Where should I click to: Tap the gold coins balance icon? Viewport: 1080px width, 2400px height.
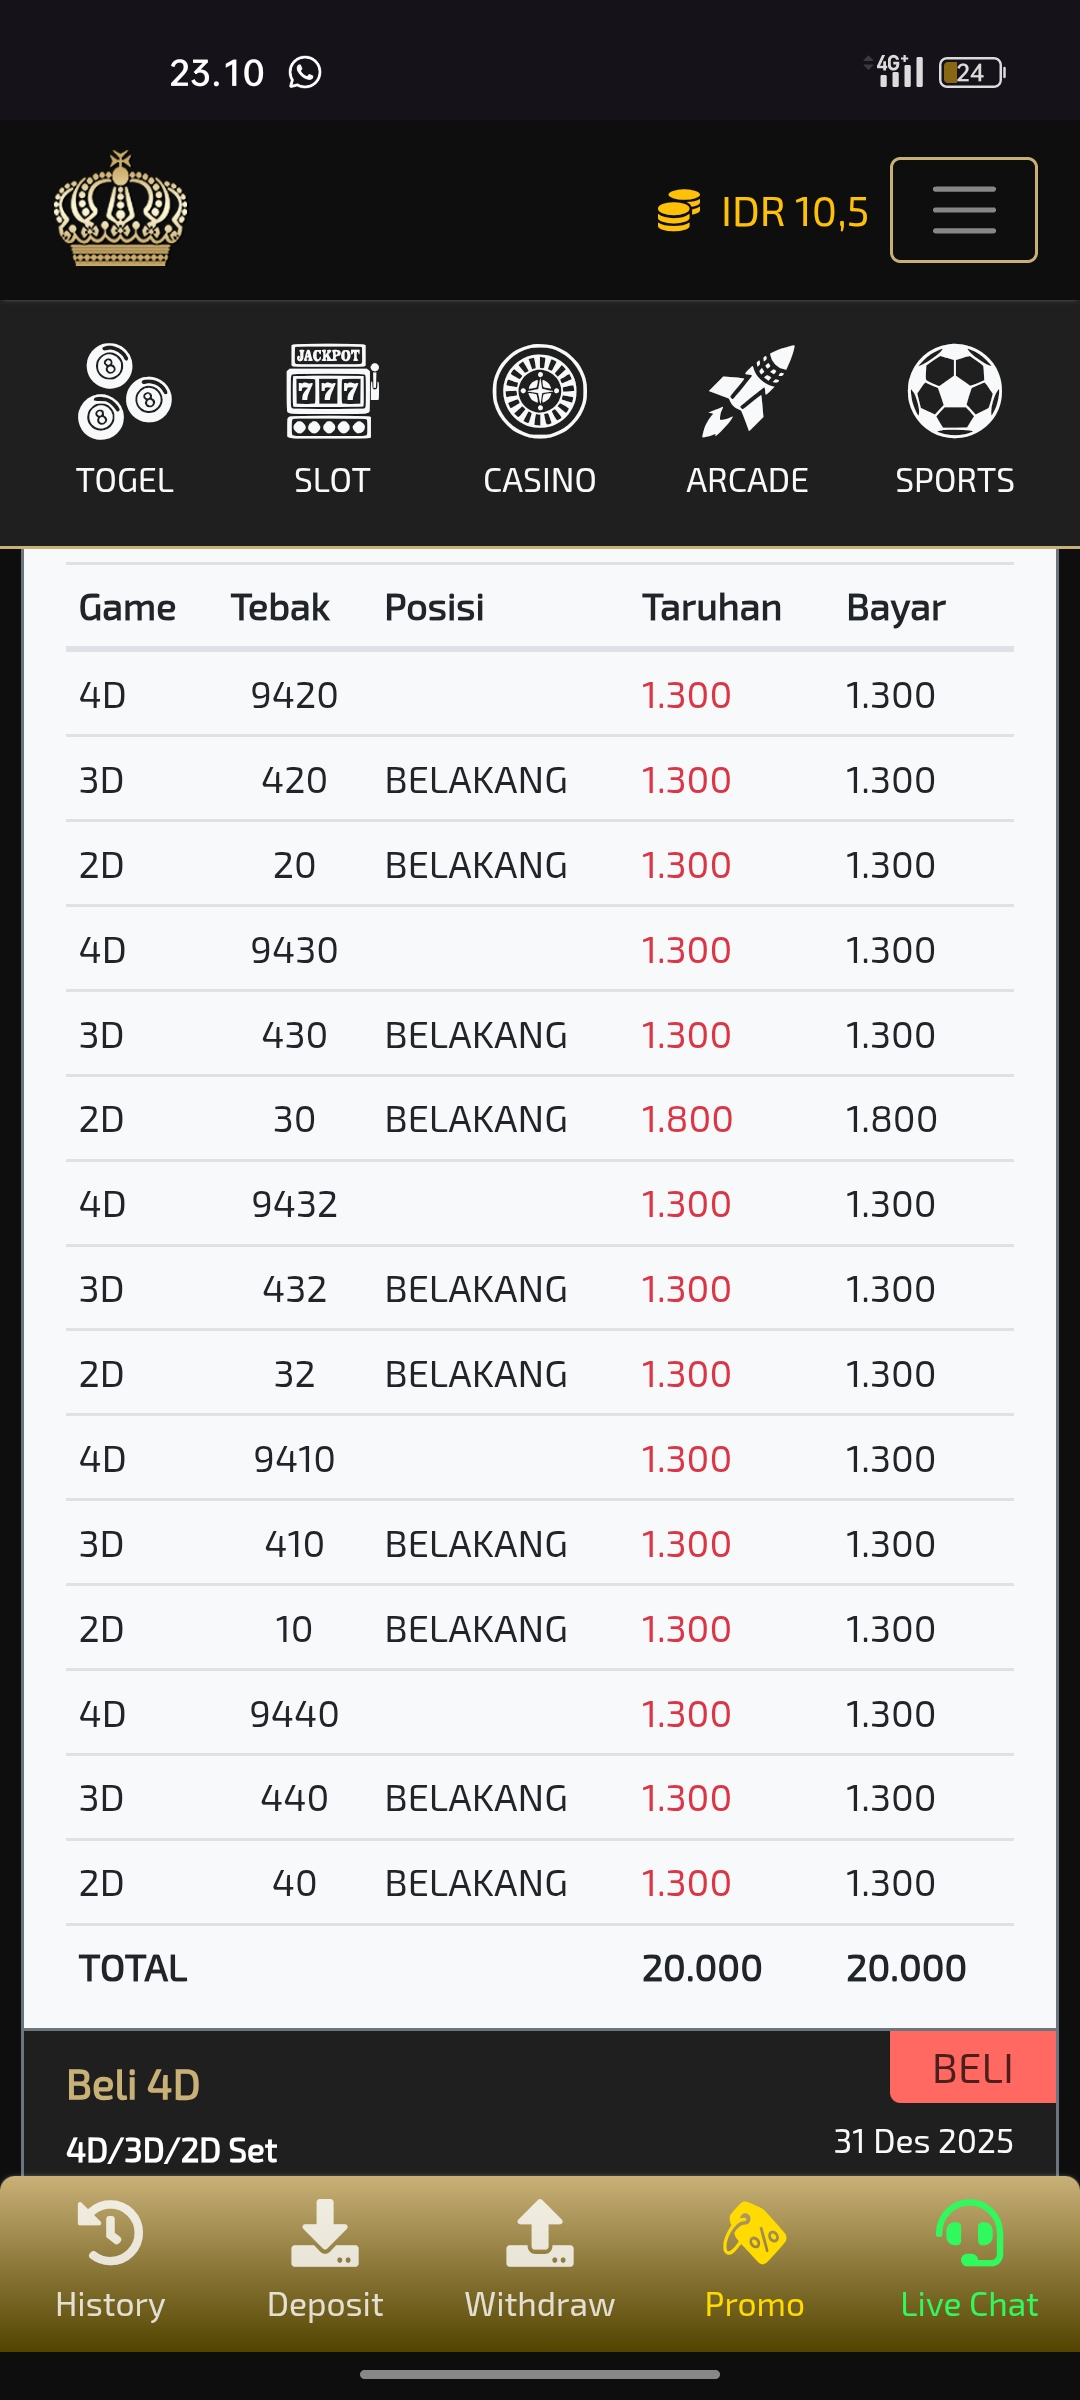click(x=678, y=211)
